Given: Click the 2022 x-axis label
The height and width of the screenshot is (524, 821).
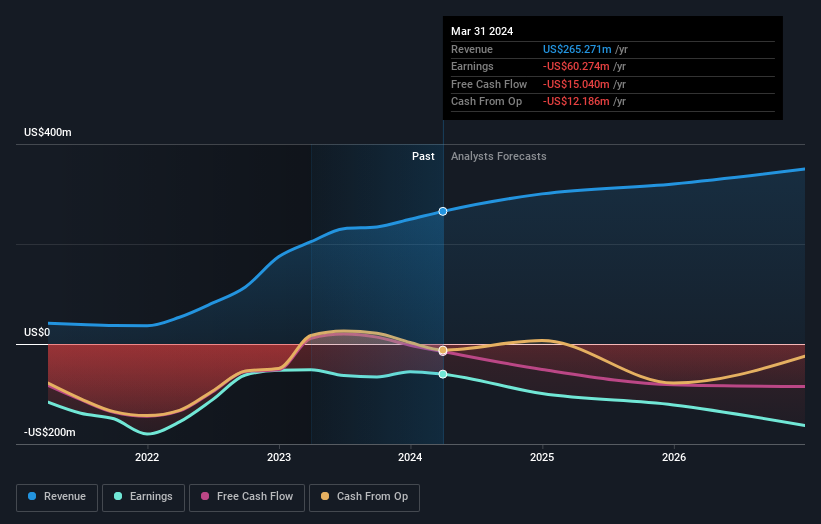Looking at the screenshot, I should (x=147, y=458).
